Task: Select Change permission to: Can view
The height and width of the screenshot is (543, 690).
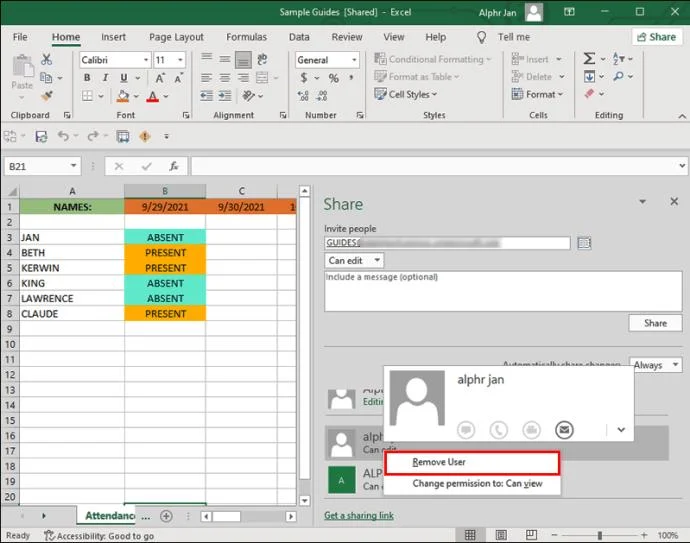Action: (x=472, y=484)
